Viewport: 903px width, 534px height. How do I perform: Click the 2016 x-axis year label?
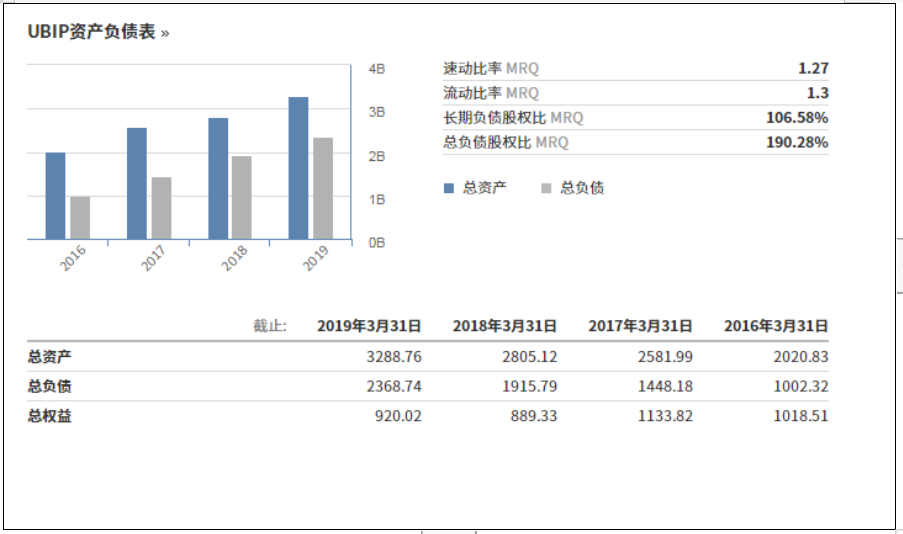73,258
